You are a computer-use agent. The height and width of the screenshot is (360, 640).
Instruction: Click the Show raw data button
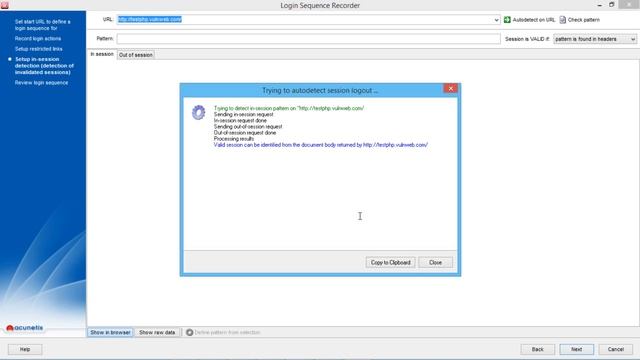[x=157, y=332]
